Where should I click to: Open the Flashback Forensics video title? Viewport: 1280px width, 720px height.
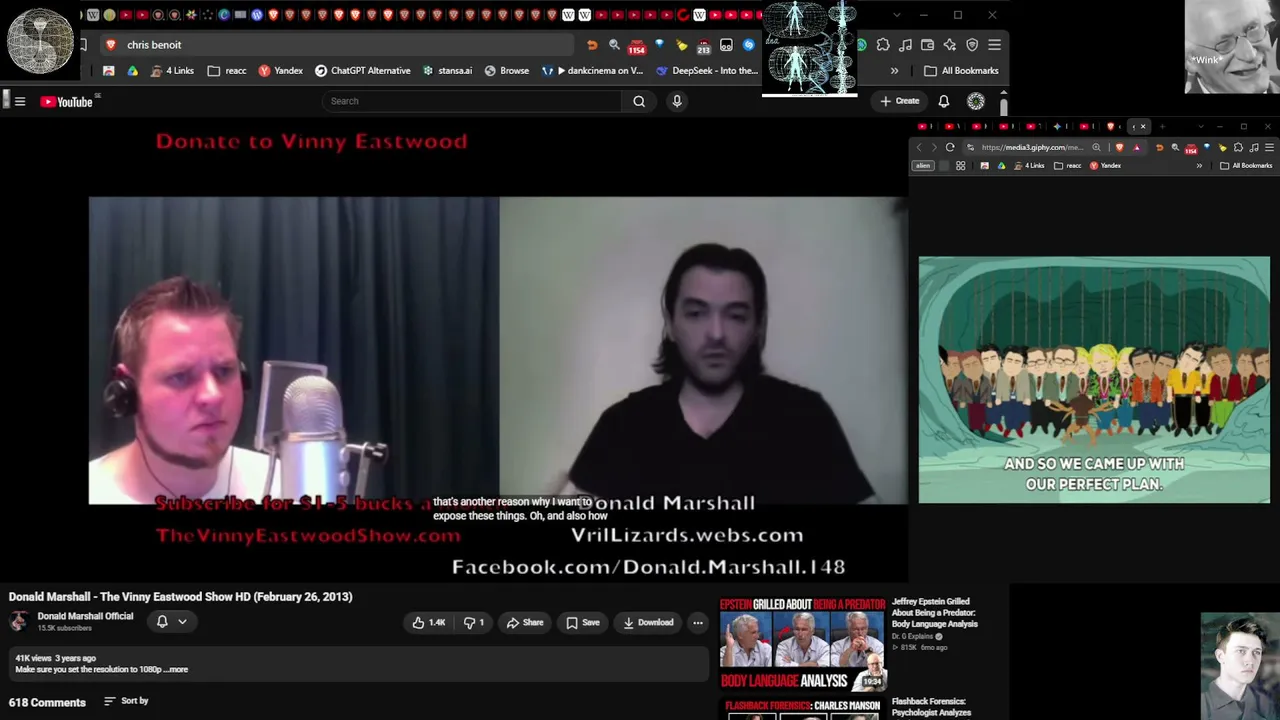coord(932,707)
